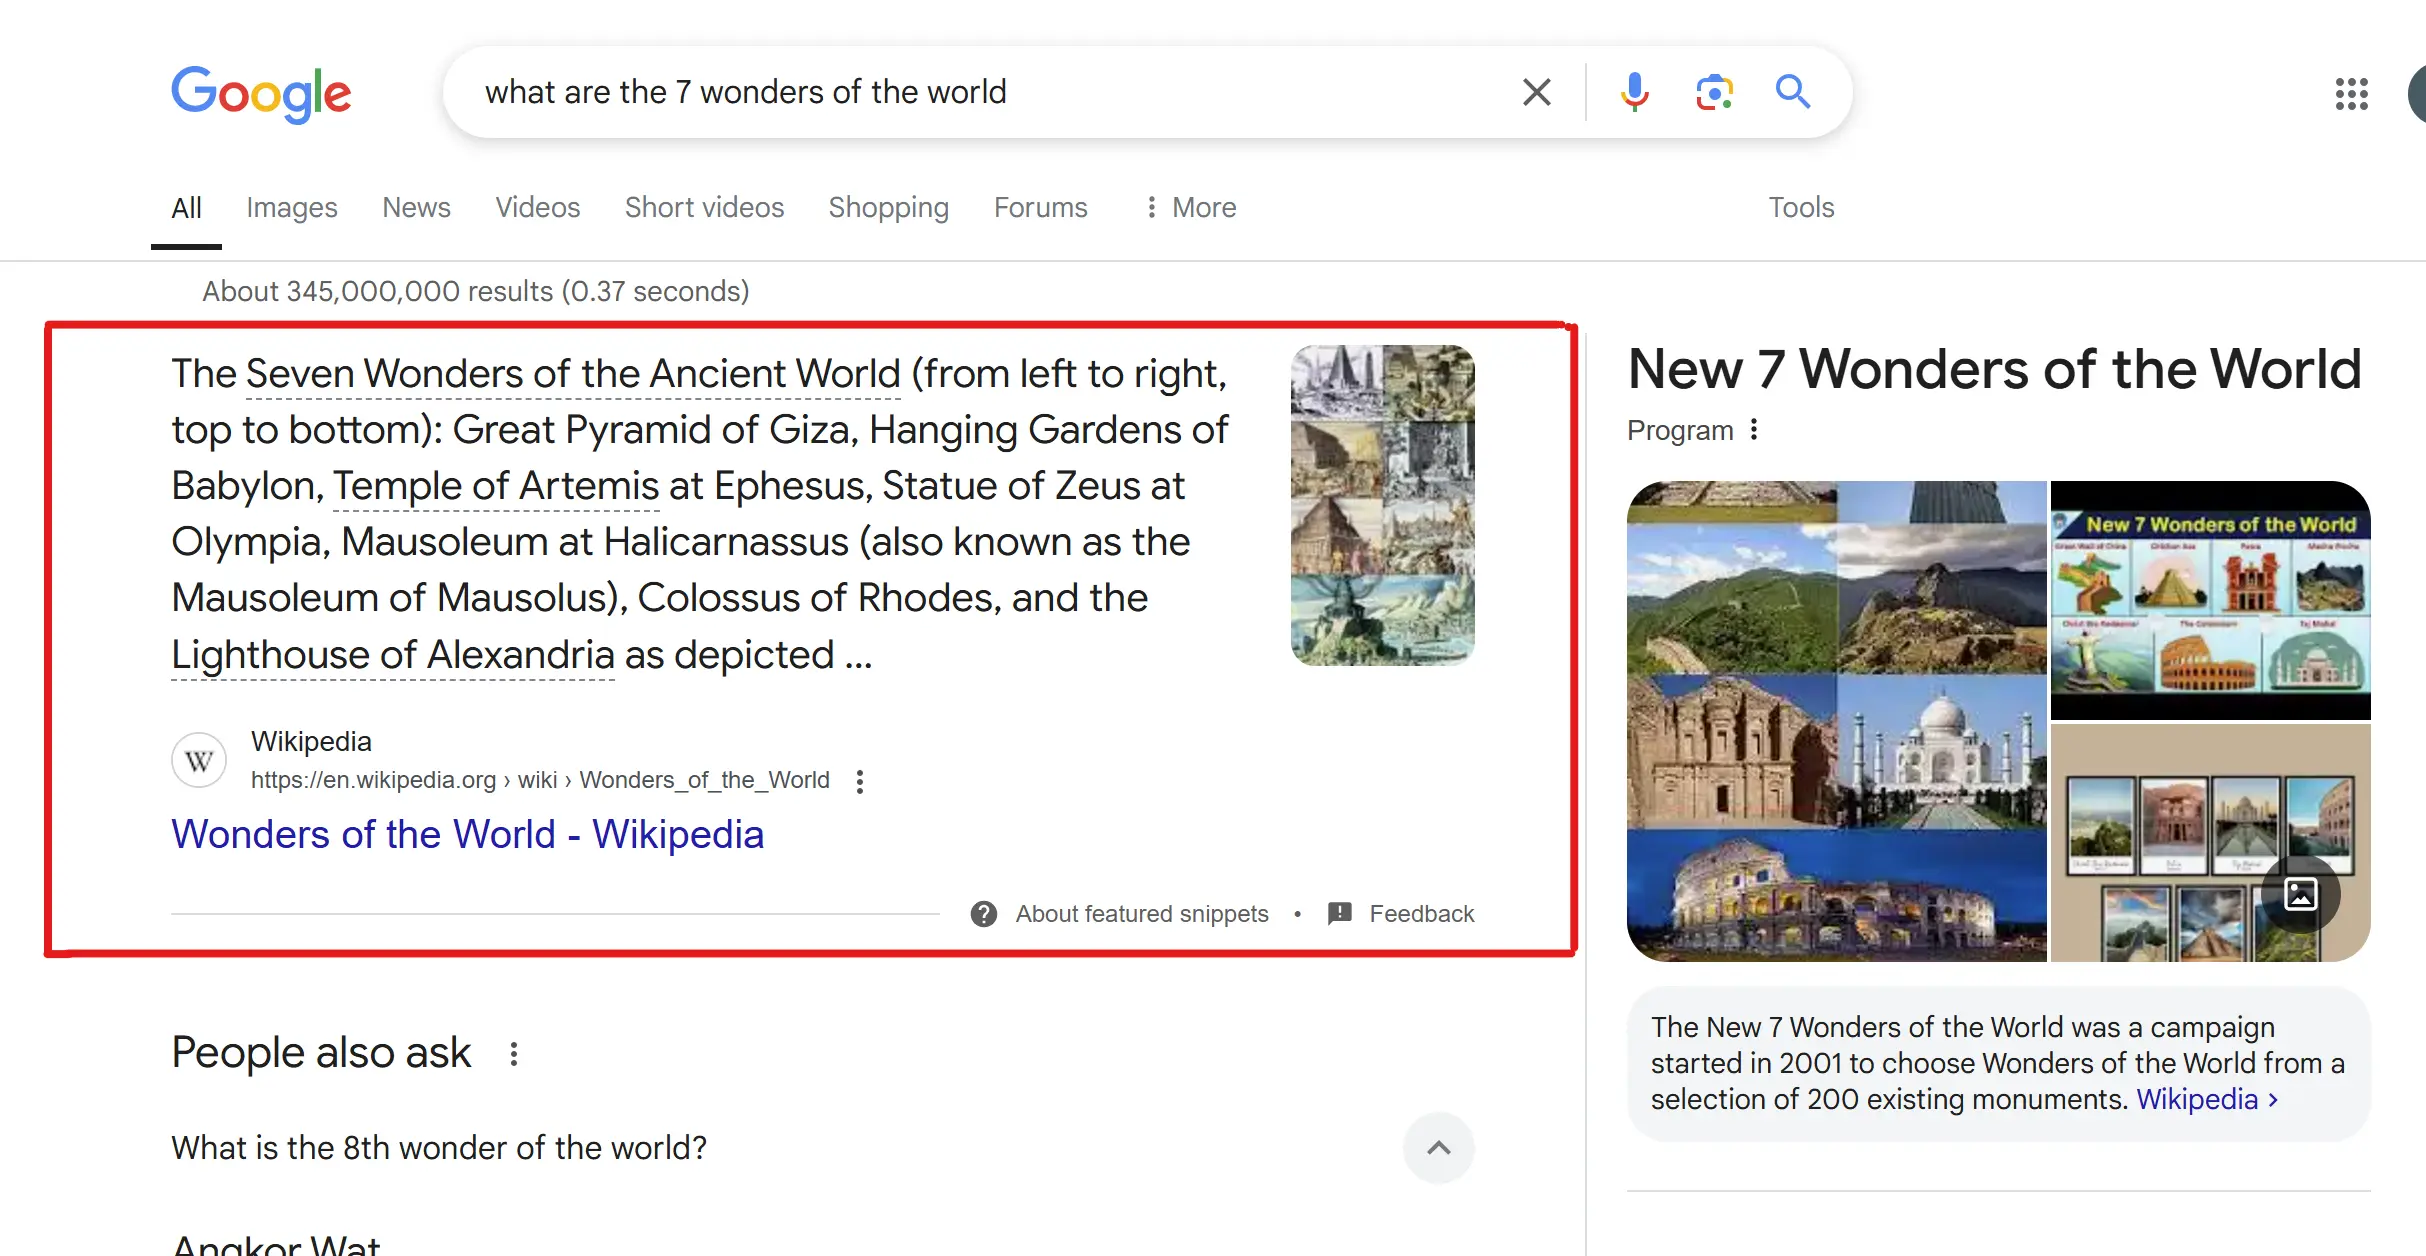Click the Google logo
2426x1256 pixels.
coord(261,94)
